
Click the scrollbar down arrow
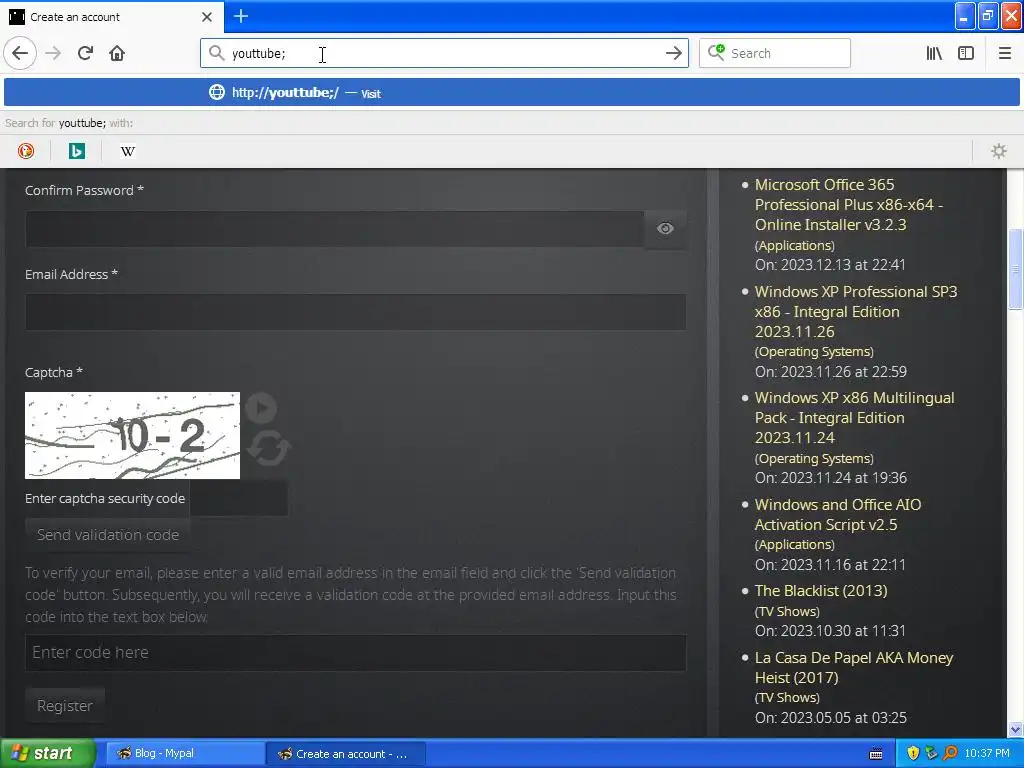coord(1015,729)
